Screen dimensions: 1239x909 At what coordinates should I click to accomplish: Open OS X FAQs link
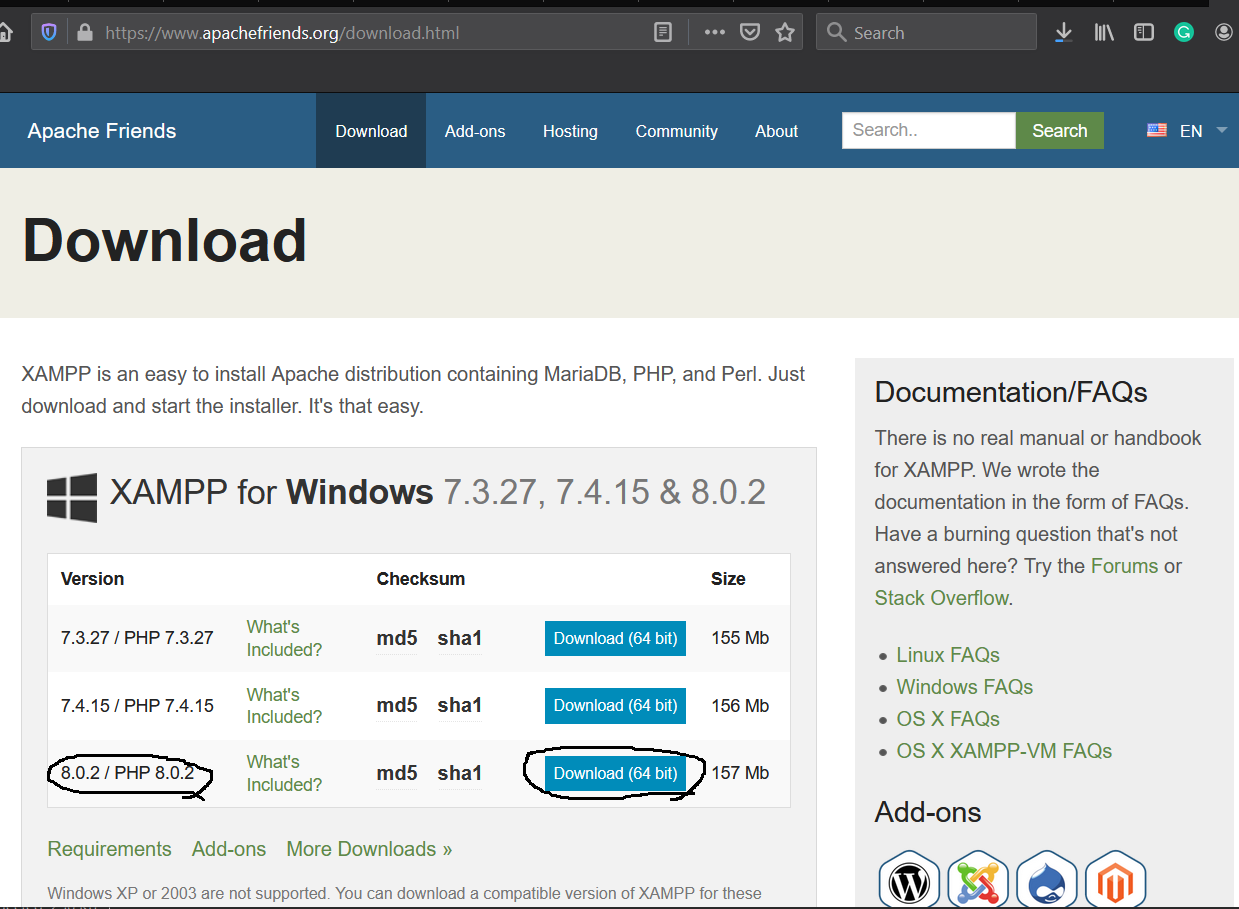[x=948, y=719]
